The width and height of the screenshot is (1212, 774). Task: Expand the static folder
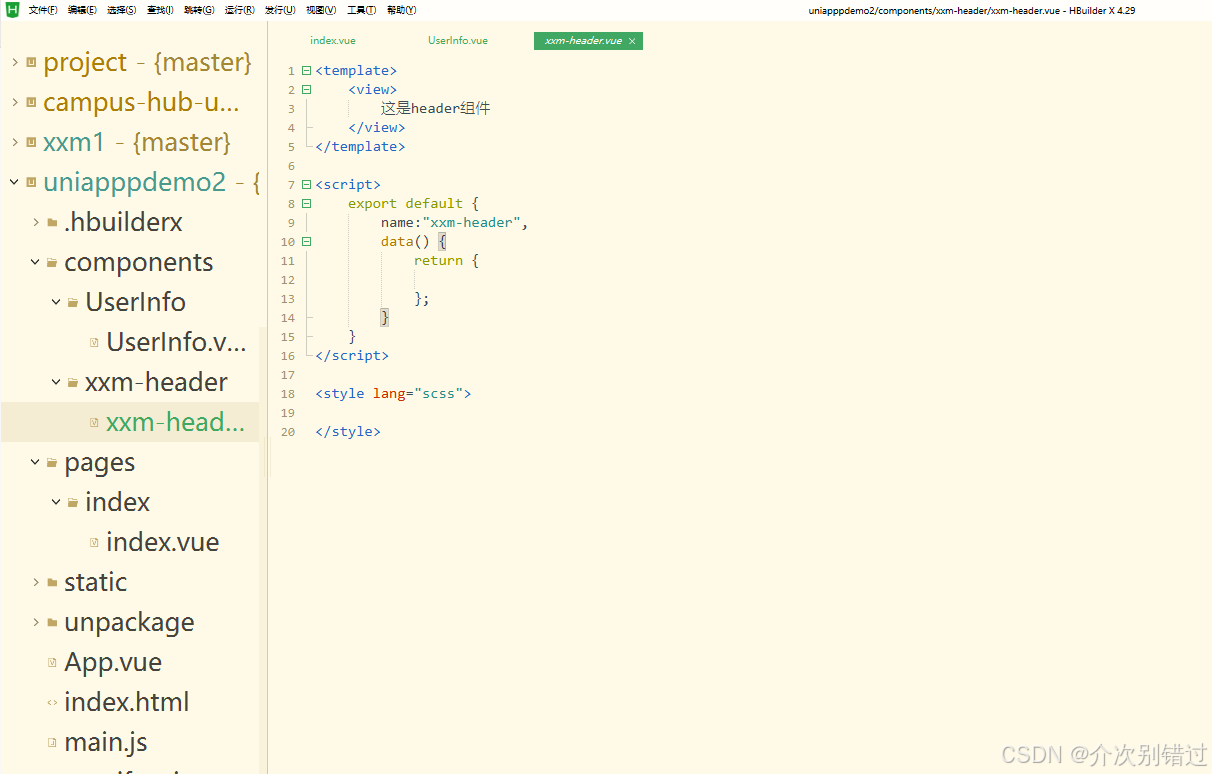click(36, 582)
